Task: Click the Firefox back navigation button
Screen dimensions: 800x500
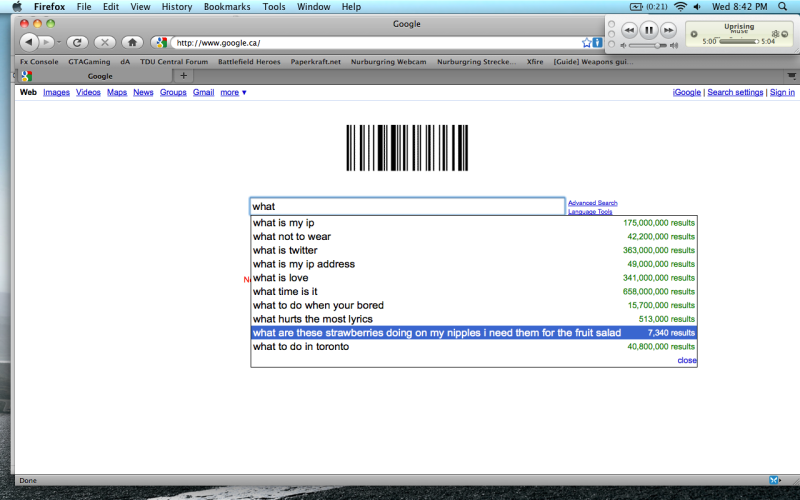Action: click(29, 42)
